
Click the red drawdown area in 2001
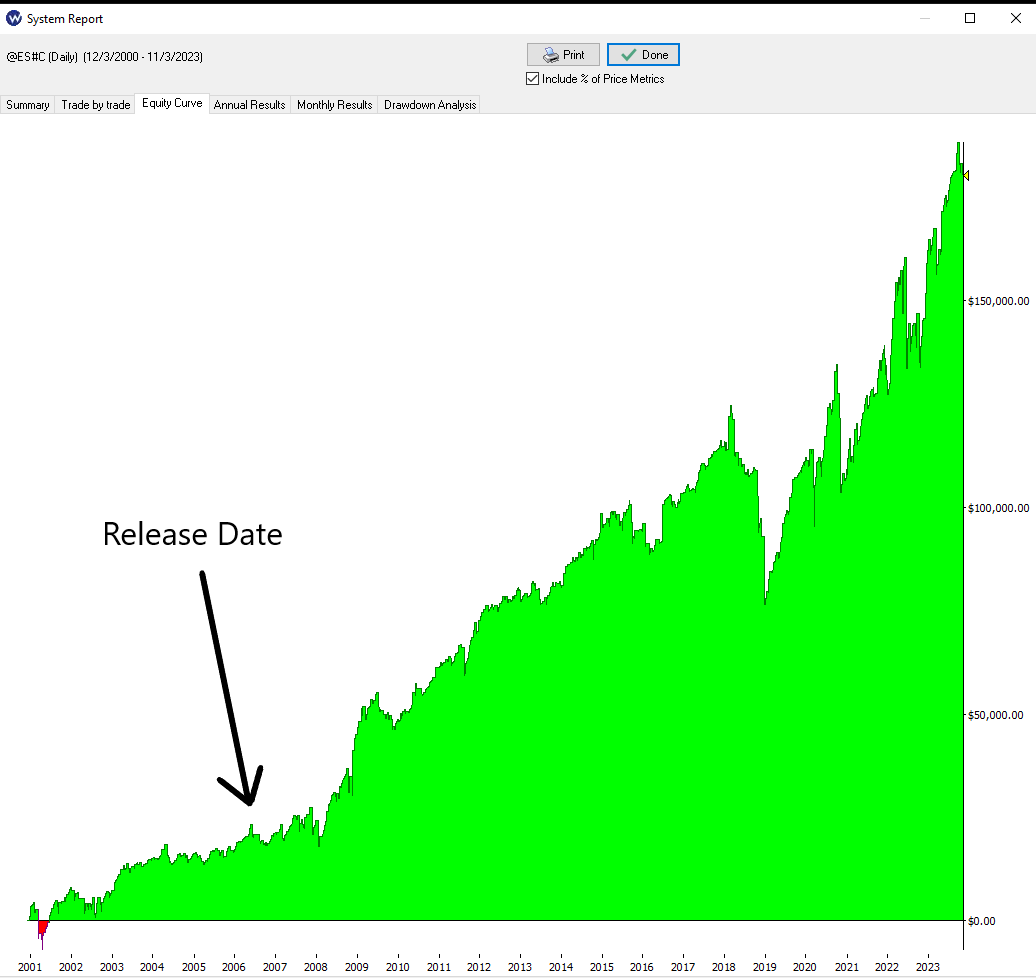click(43, 928)
